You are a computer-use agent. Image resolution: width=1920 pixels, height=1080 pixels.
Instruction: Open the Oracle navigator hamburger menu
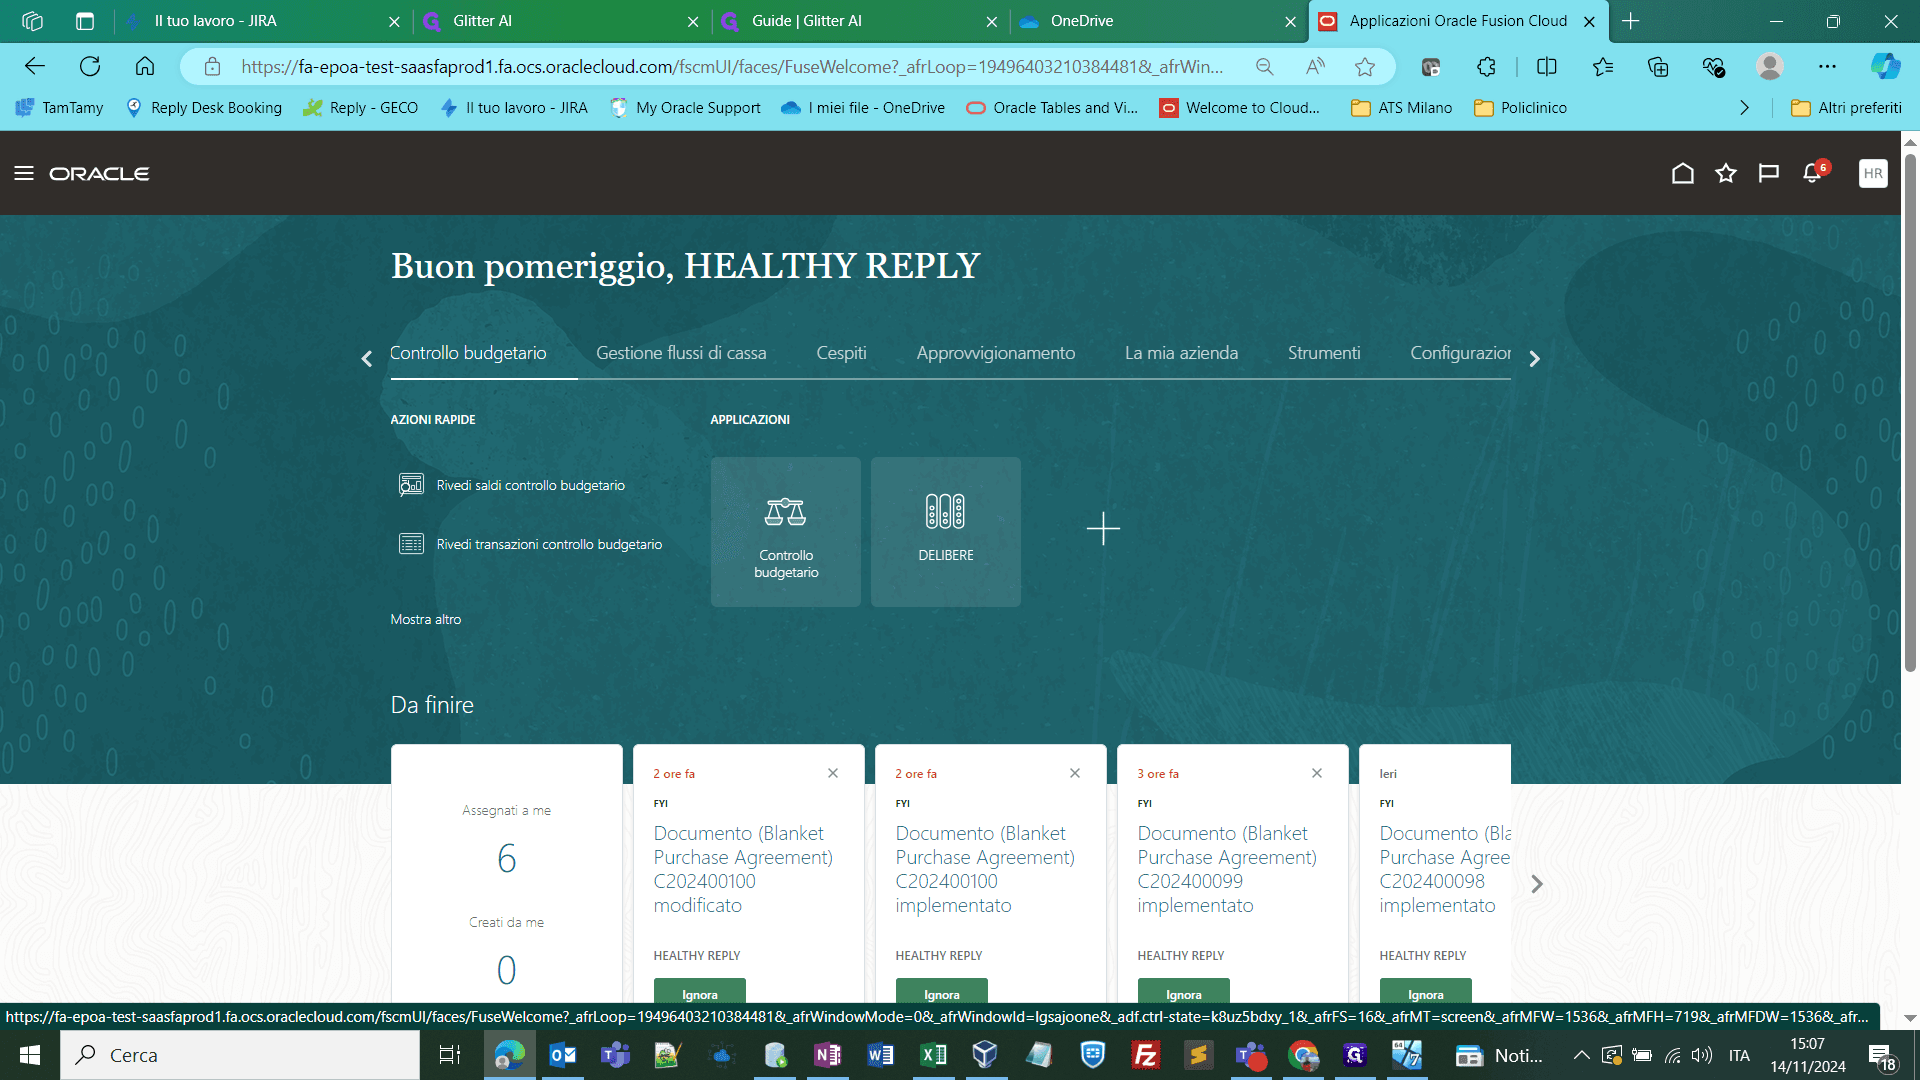point(24,173)
